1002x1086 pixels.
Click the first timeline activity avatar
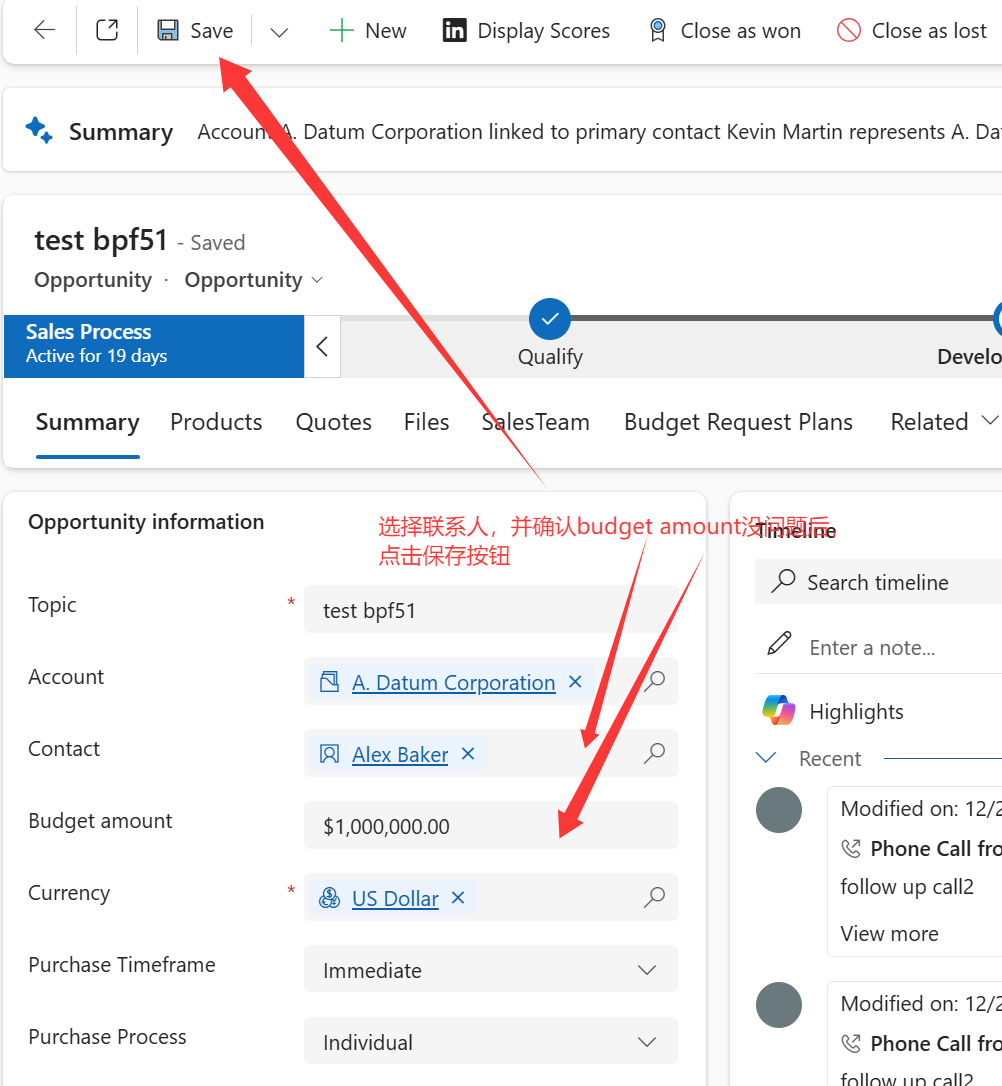point(779,810)
